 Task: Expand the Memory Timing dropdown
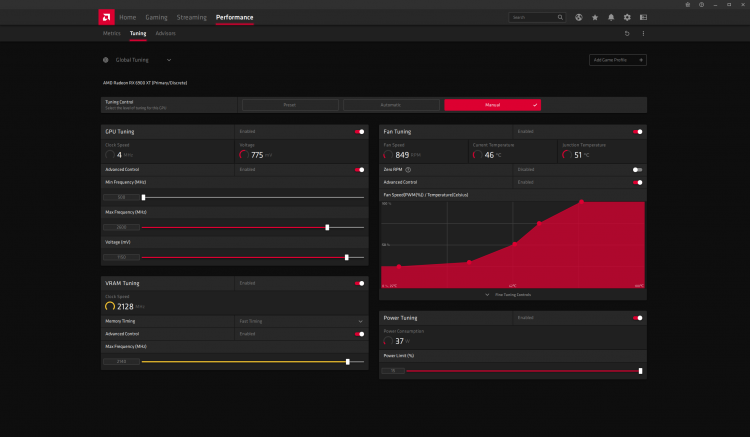360,321
